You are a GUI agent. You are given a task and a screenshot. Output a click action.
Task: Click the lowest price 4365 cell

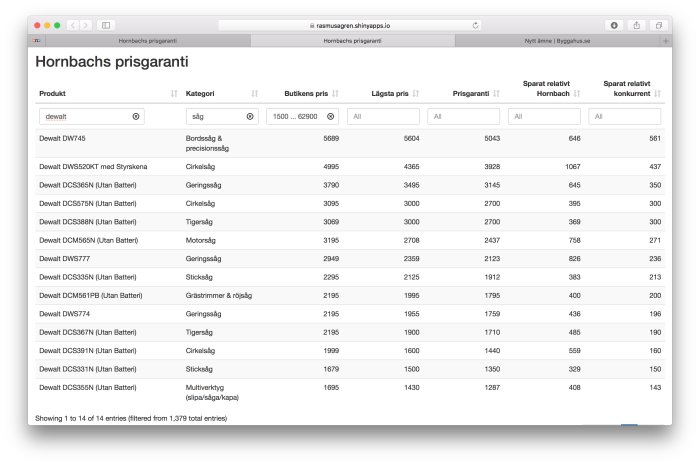pos(411,166)
